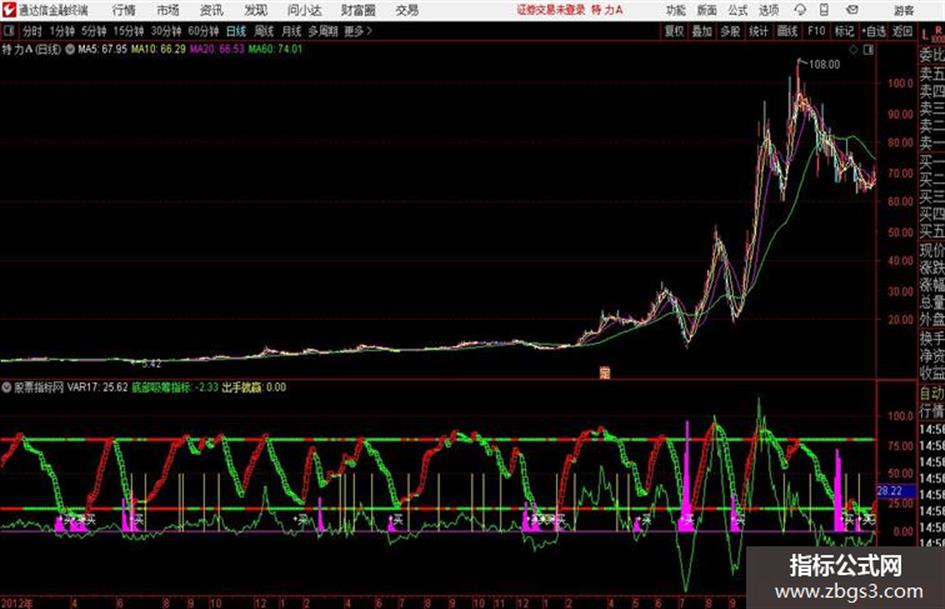Open the 功能 menu

tap(676, 10)
